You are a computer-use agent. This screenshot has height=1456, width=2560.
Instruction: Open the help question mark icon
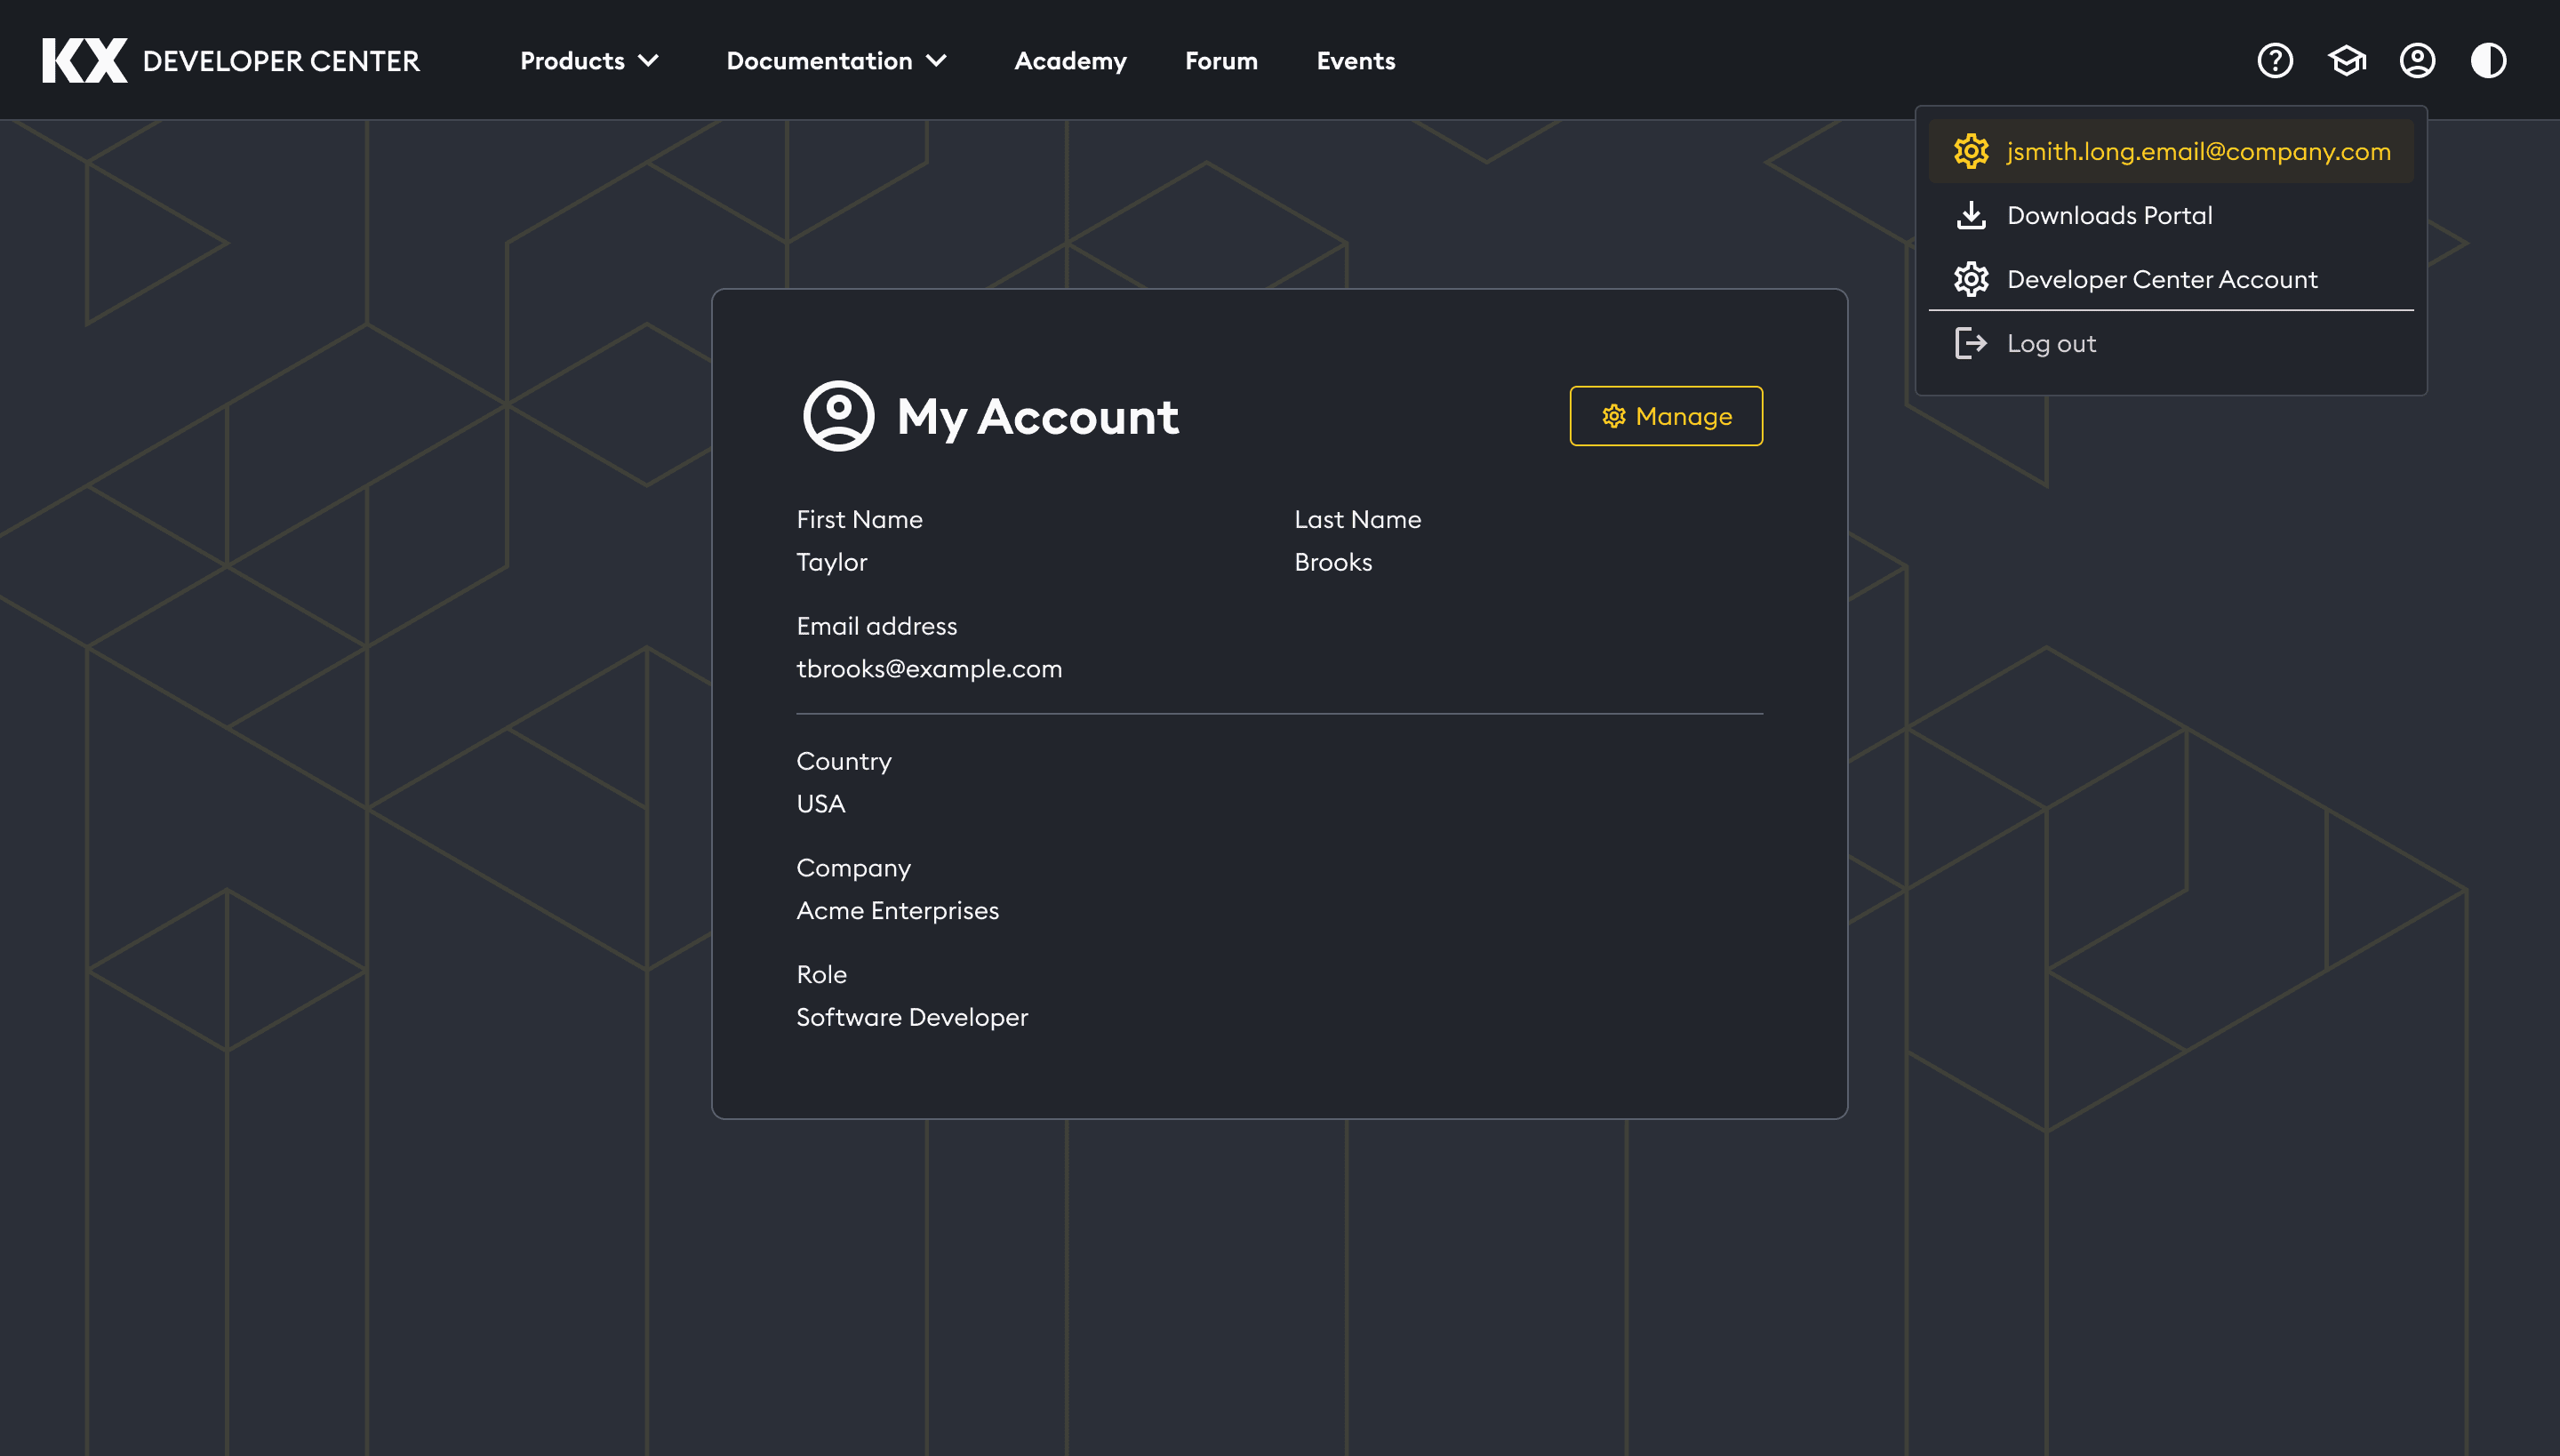coord(2275,60)
